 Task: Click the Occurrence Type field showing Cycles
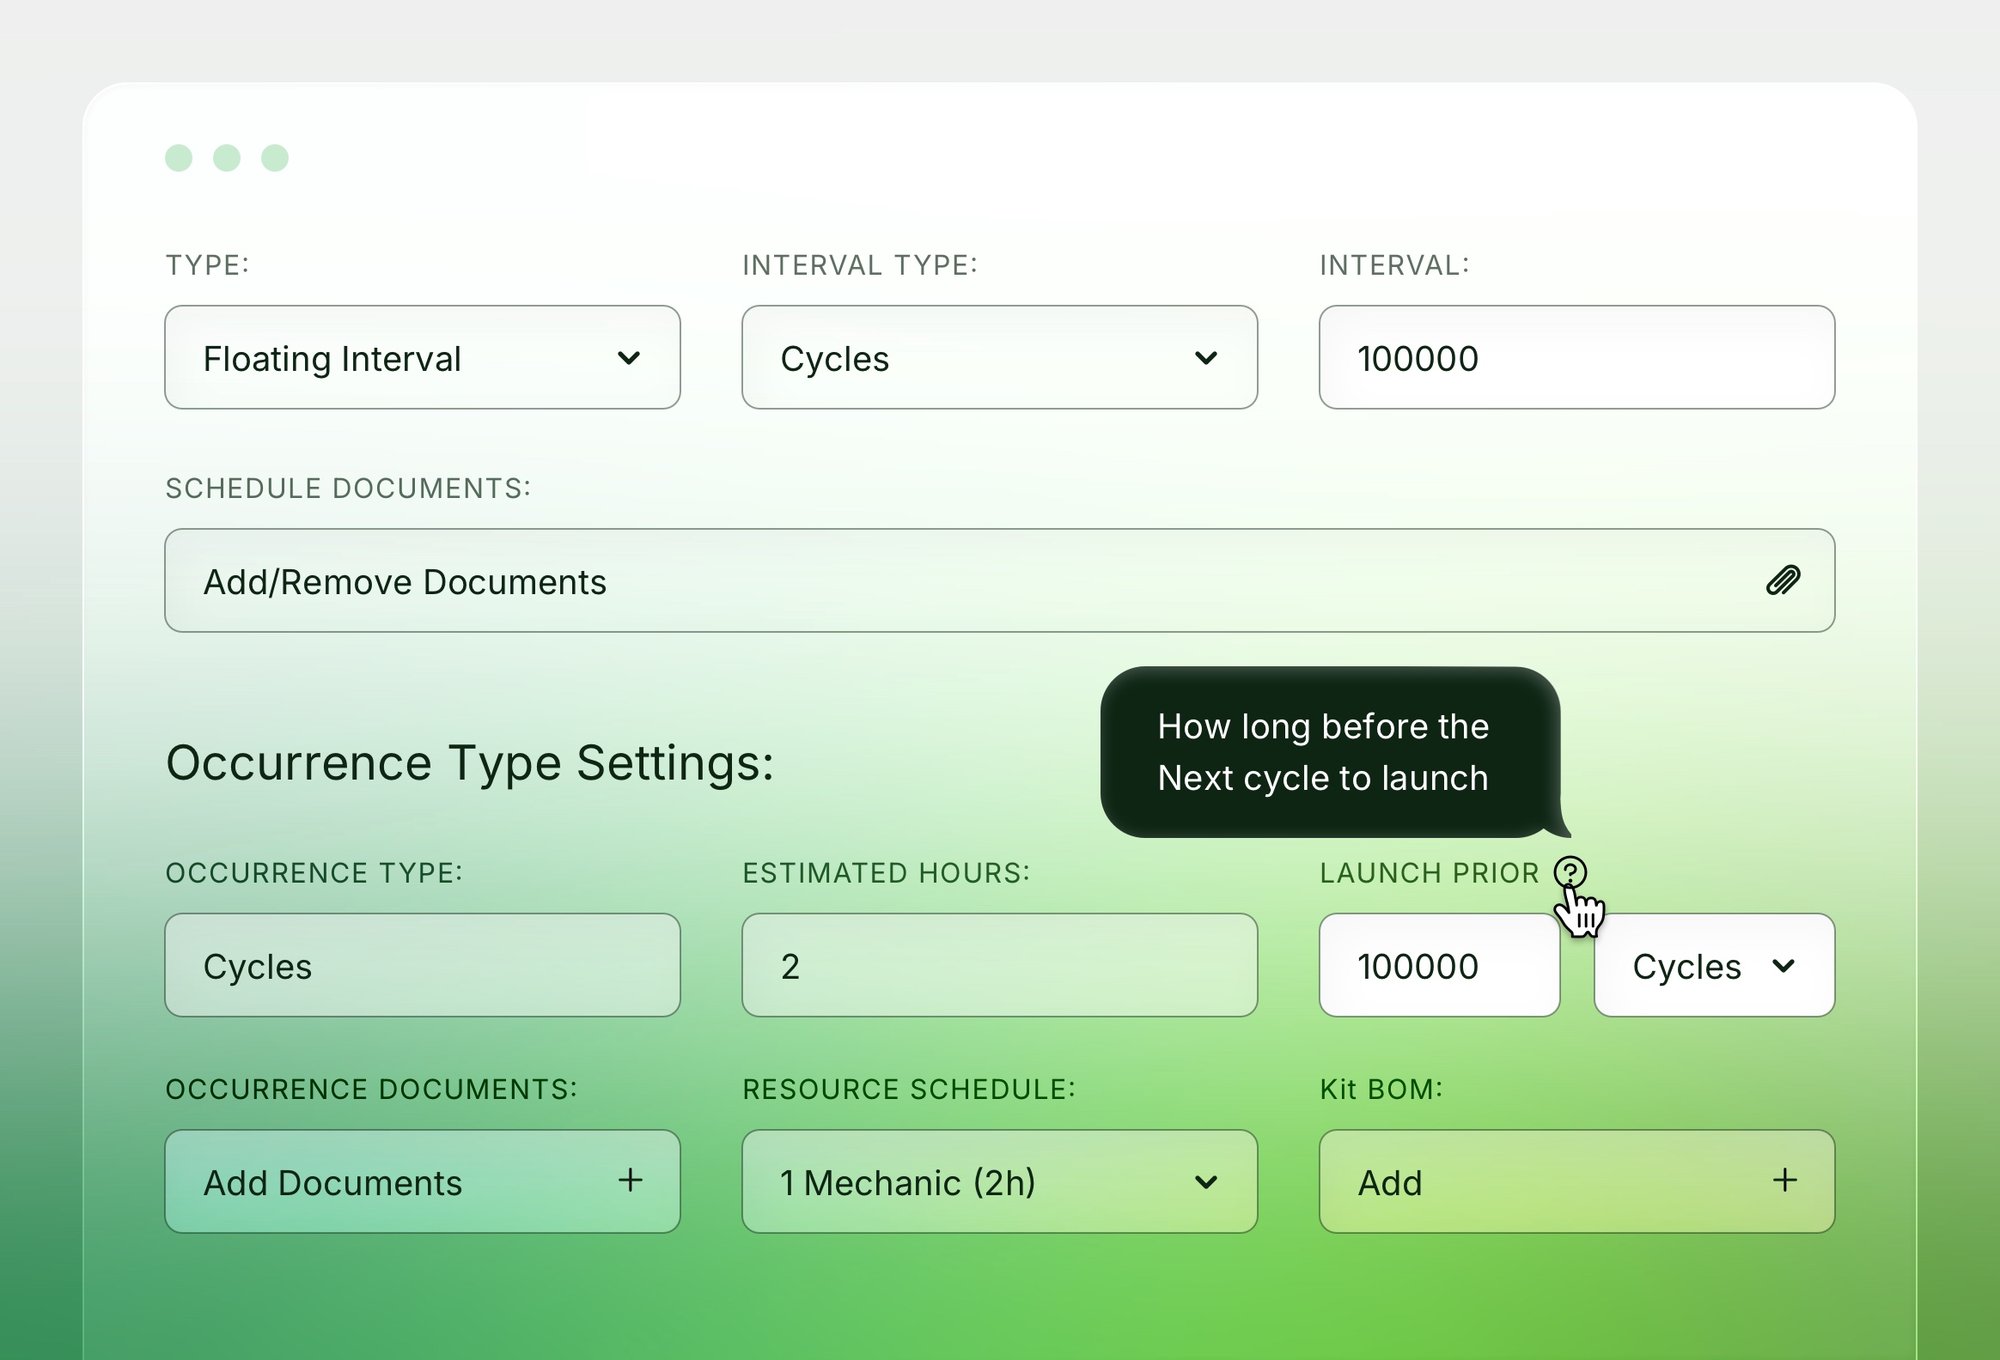click(422, 965)
